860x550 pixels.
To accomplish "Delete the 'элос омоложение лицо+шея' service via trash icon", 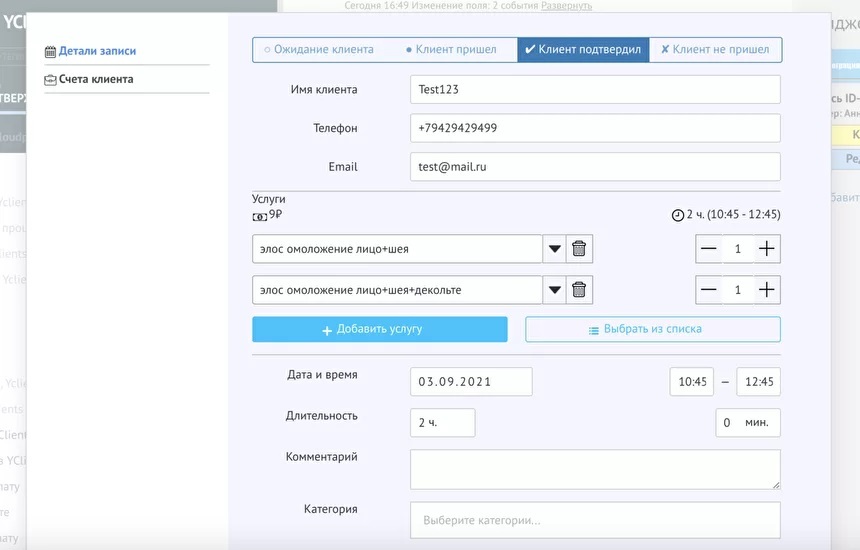I will 579,249.
